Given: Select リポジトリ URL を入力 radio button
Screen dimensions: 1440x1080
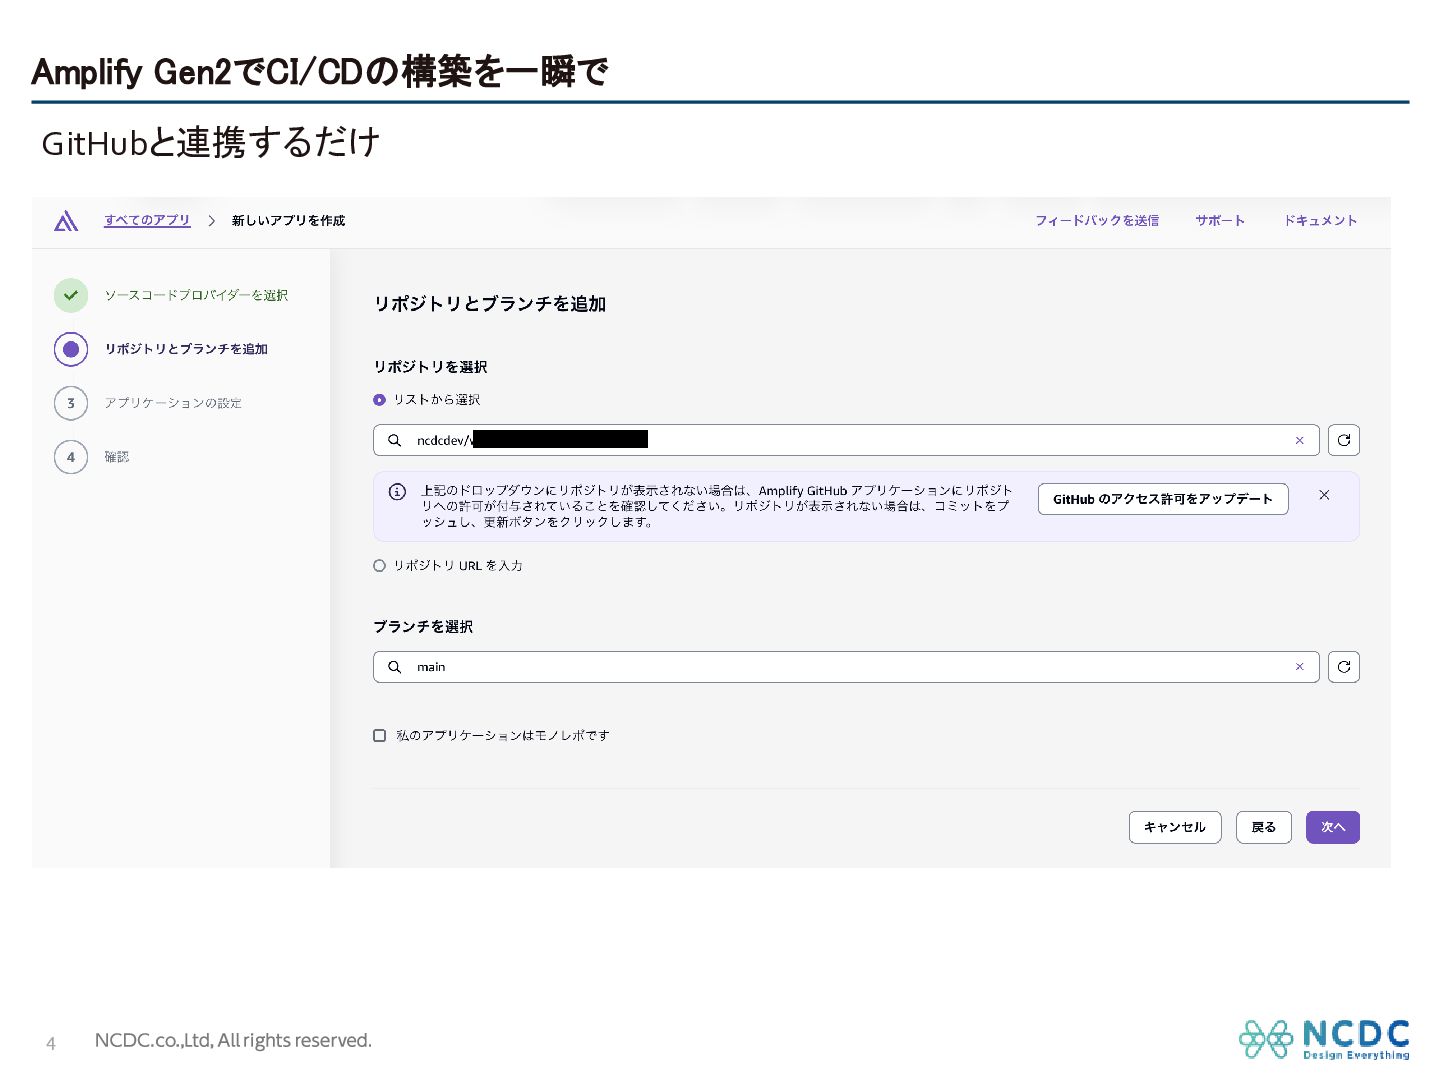Looking at the screenshot, I should pos(379,566).
